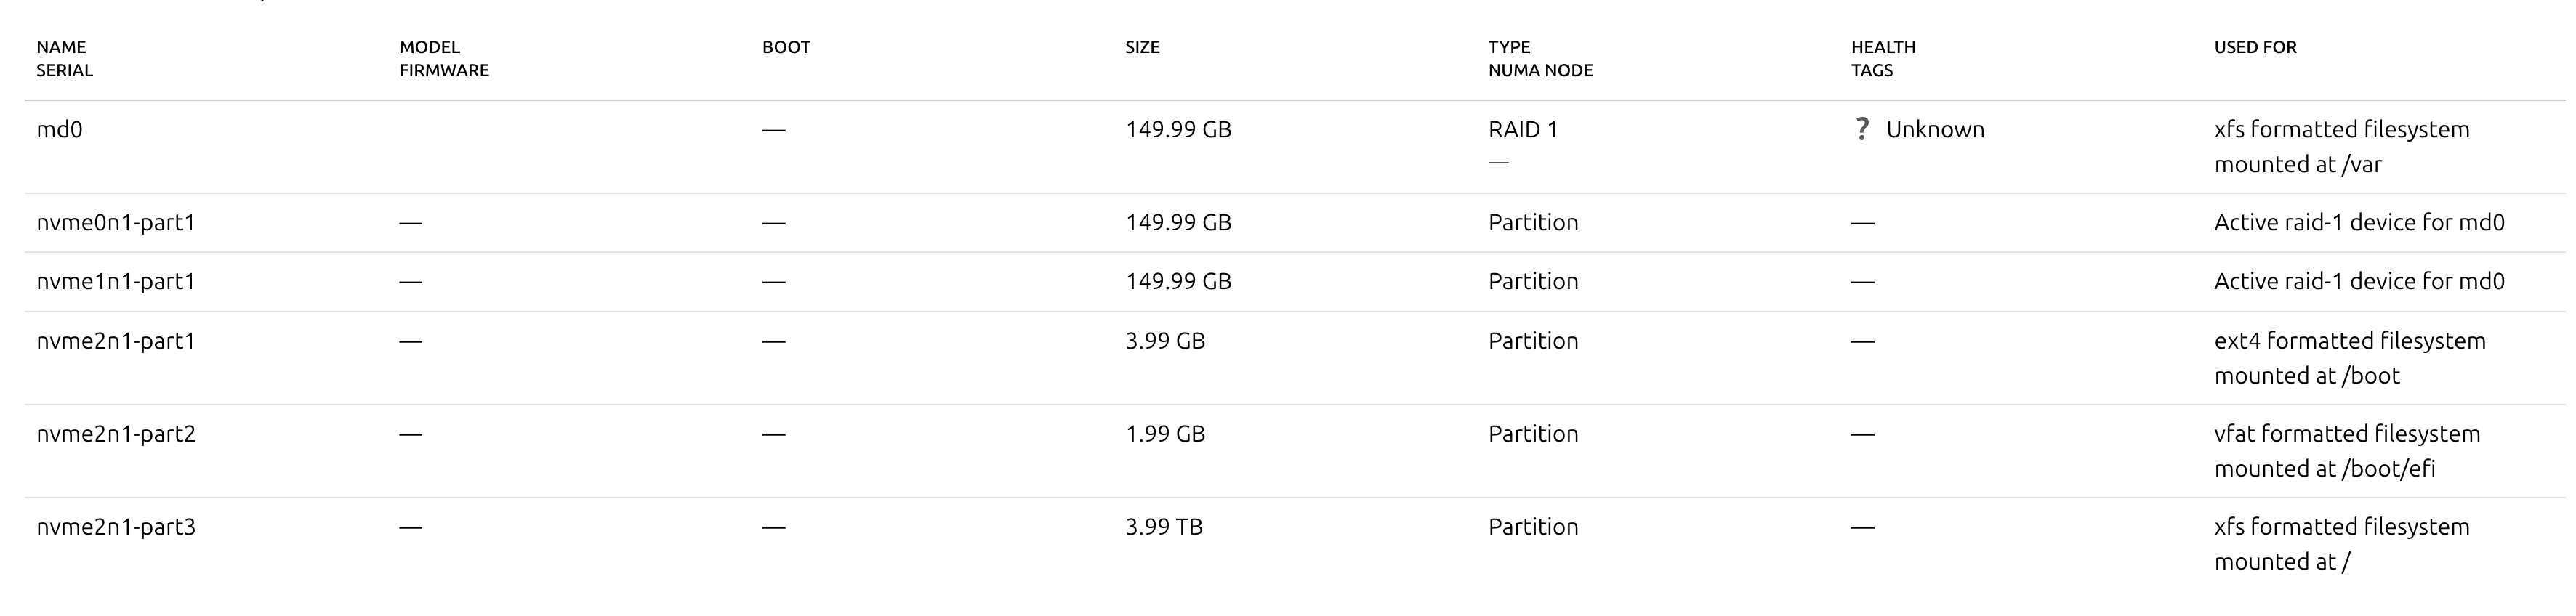Select the nvme1n1-part1 partition name
The image size is (2576, 616).
coord(116,282)
